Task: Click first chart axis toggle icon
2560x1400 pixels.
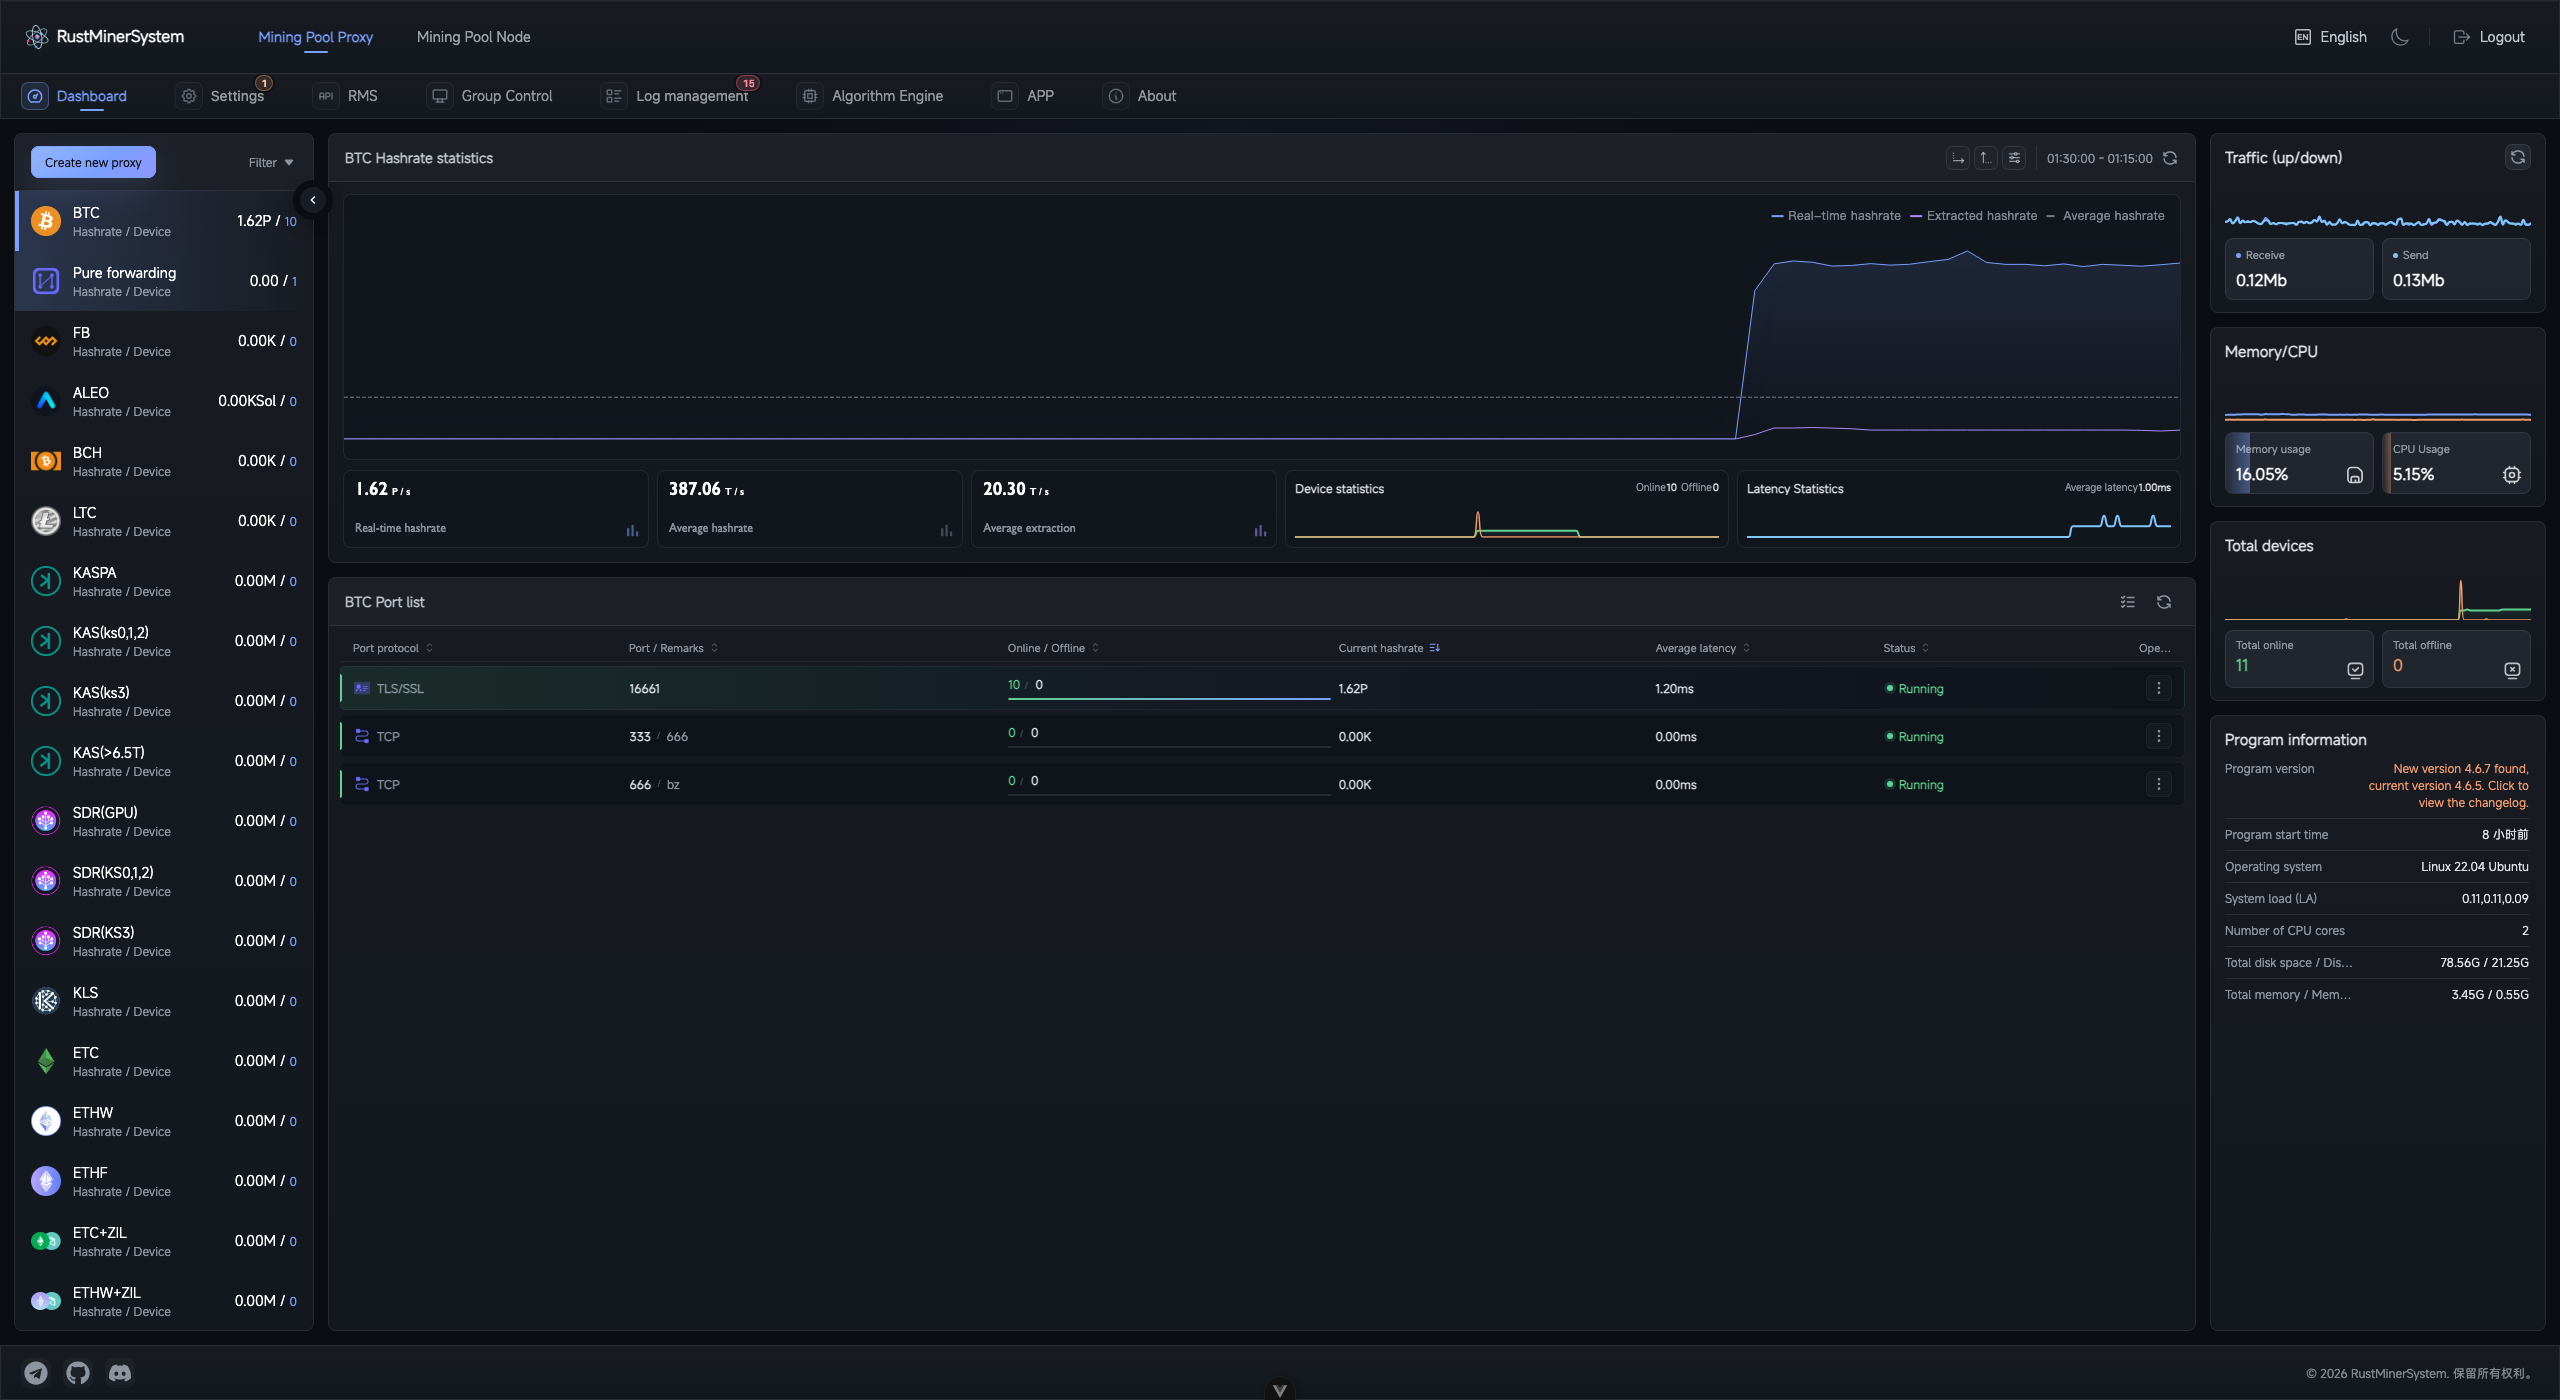Action: (x=1958, y=158)
